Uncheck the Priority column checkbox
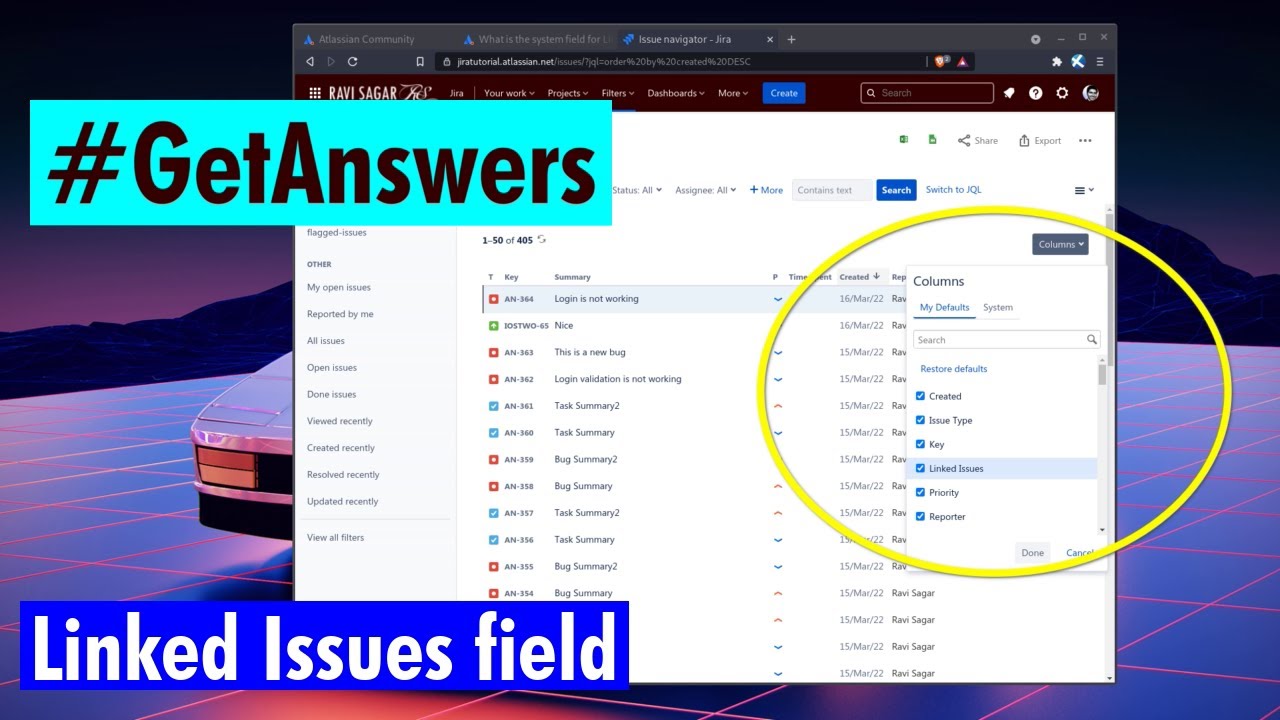 (921, 492)
